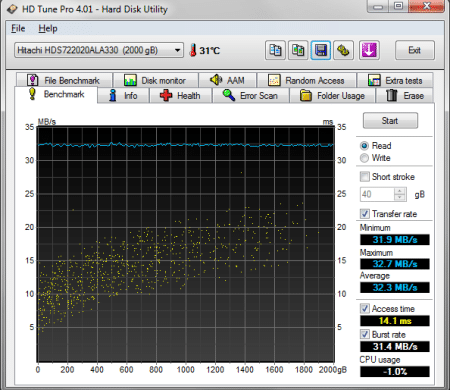Viewport: 450px width, 390px height.
Task: Select the Write radio button
Action: [364, 158]
